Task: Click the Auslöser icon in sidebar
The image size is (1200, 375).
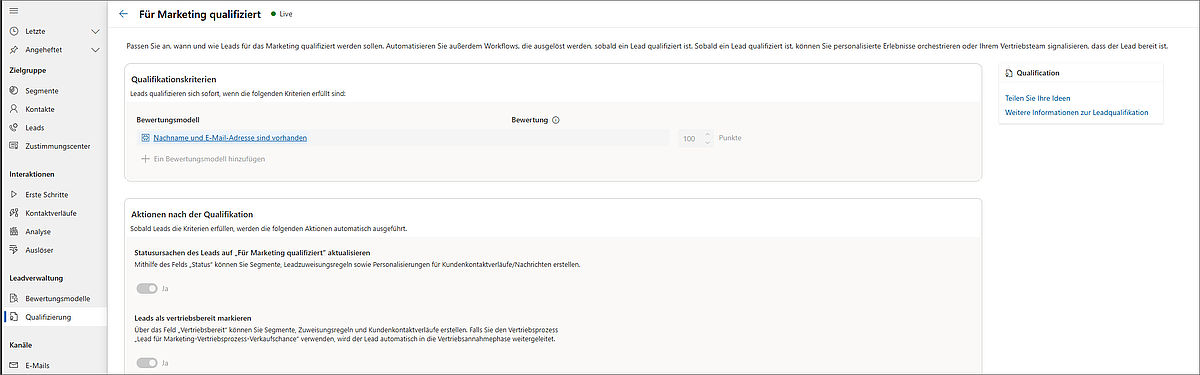Action: pos(13,249)
